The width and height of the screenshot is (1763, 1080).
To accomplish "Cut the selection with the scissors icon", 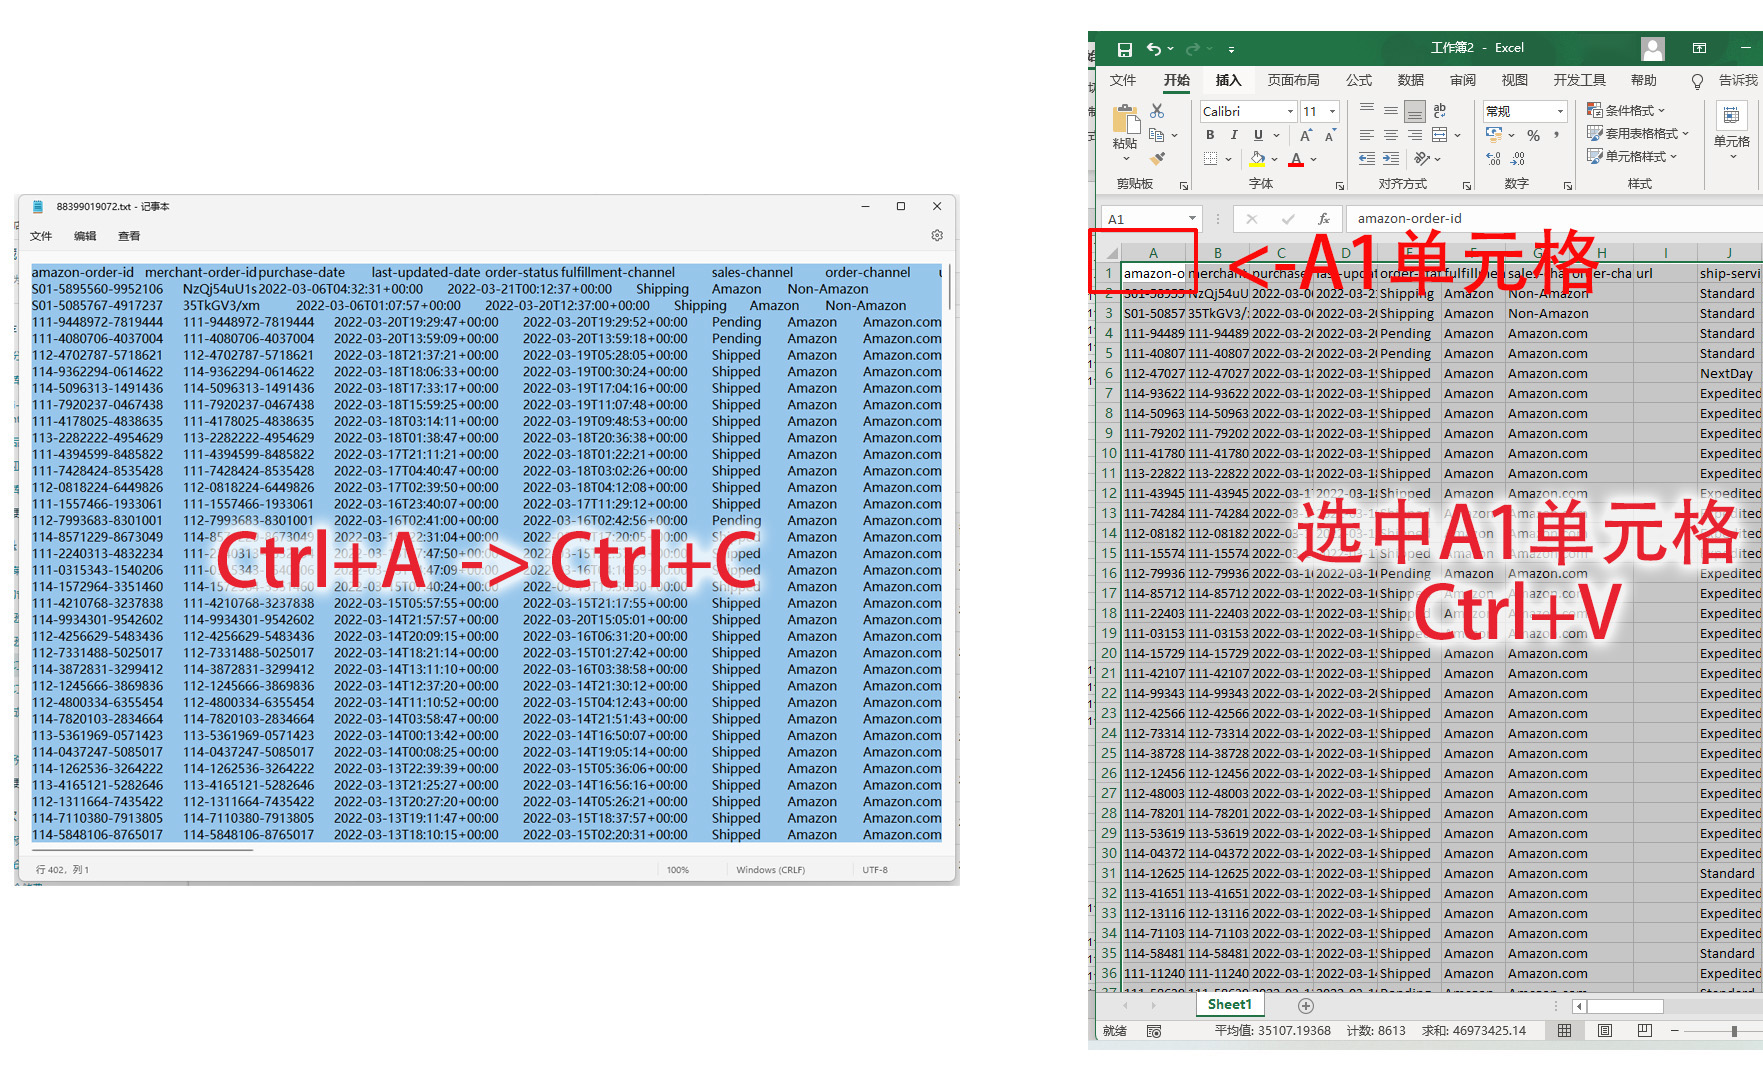I will tap(1157, 111).
